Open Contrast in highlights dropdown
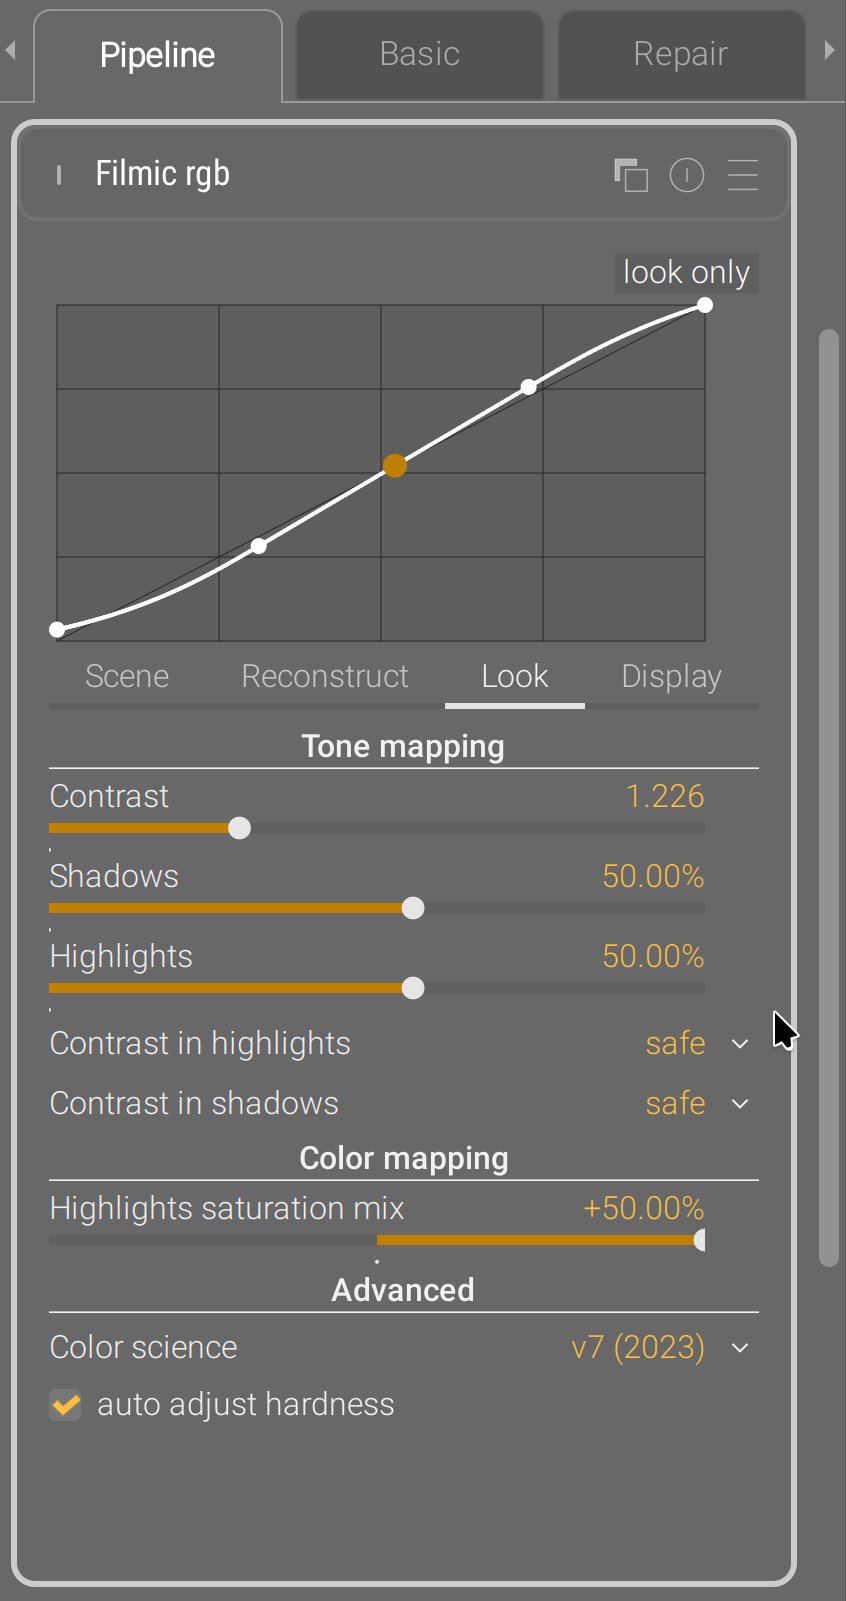This screenshot has width=846, height=1601. pyautogui.click(x=739, y=1044)
